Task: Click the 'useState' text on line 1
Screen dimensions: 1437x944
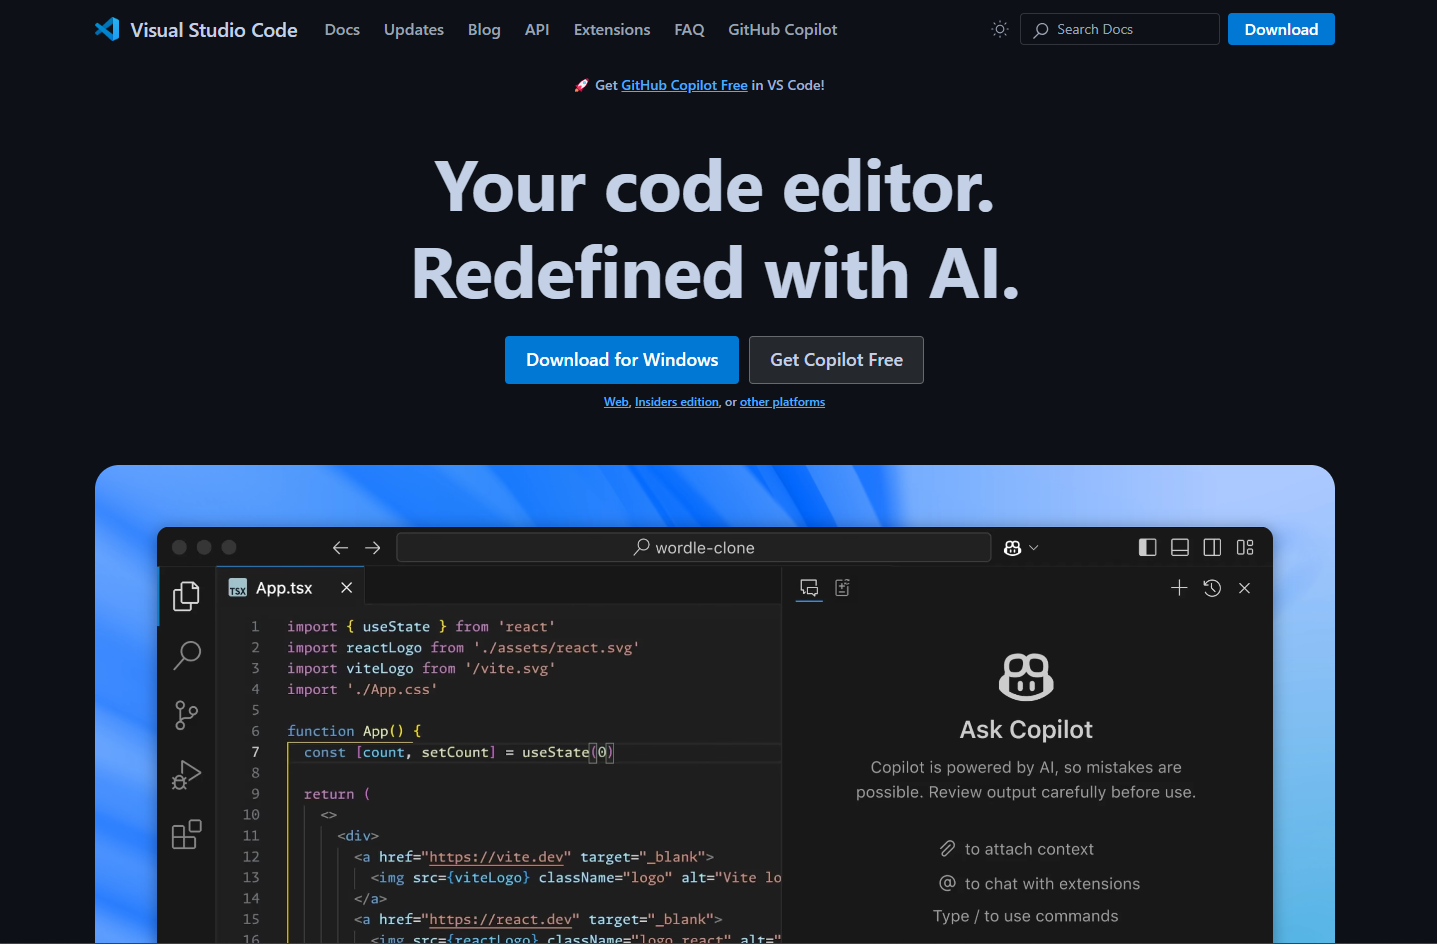Action: click(396, 627)
